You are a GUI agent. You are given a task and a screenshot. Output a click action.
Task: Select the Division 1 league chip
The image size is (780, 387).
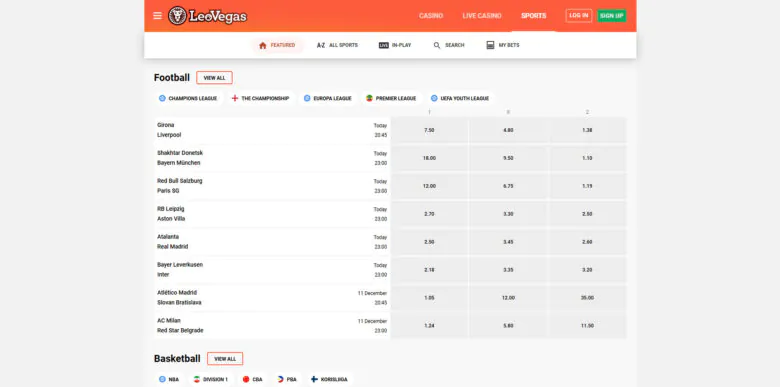[x=210, y=379]
